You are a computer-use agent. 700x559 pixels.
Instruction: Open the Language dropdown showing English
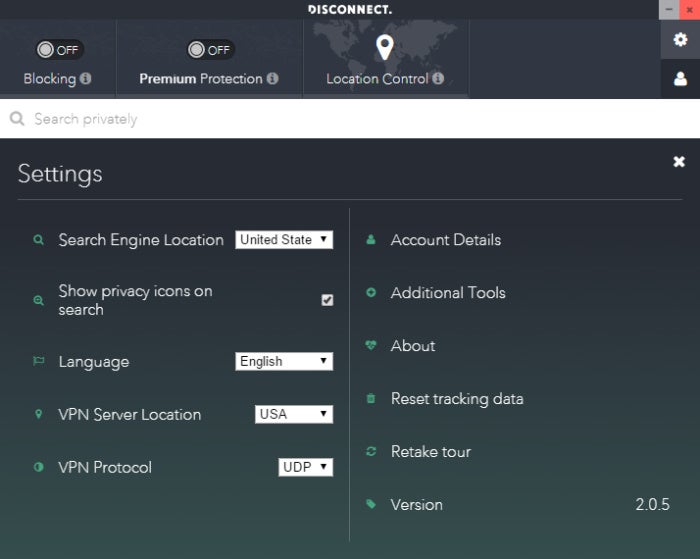tap(284, 361)
